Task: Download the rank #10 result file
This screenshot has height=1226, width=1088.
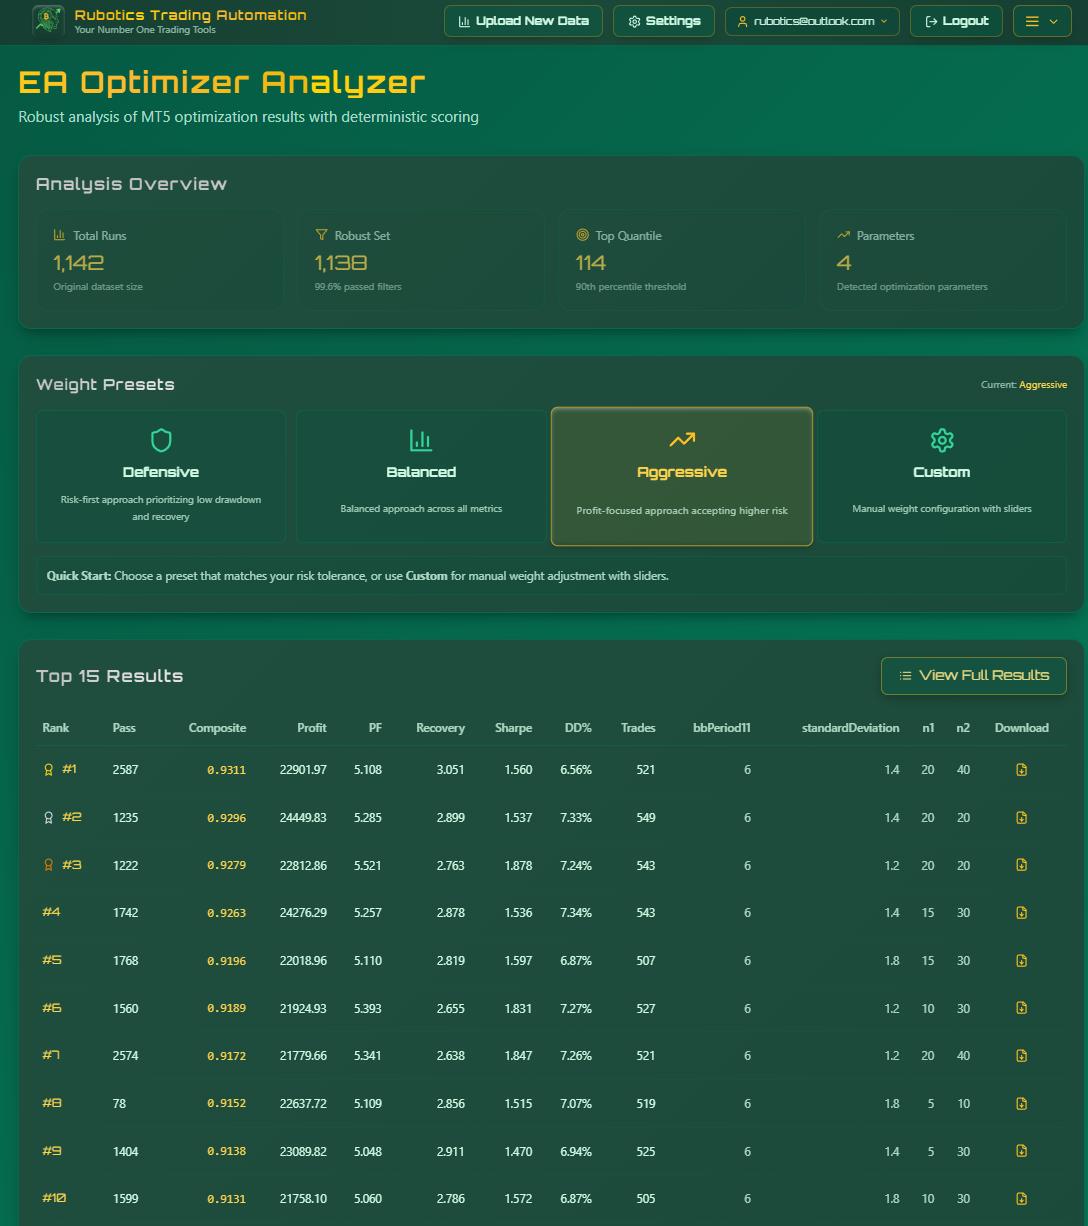Action: [x=1021, y=1198]
